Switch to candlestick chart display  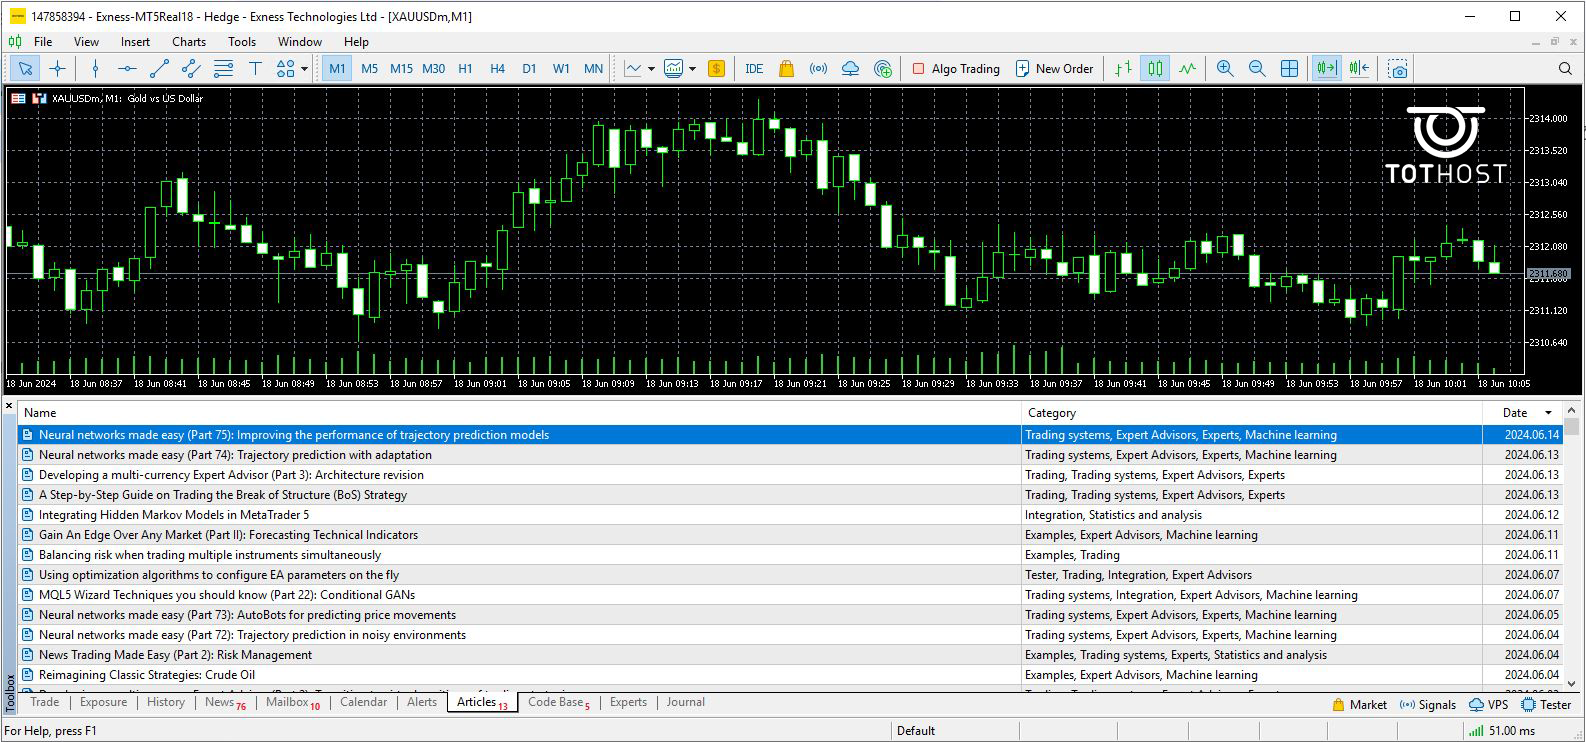point(1155,68)
